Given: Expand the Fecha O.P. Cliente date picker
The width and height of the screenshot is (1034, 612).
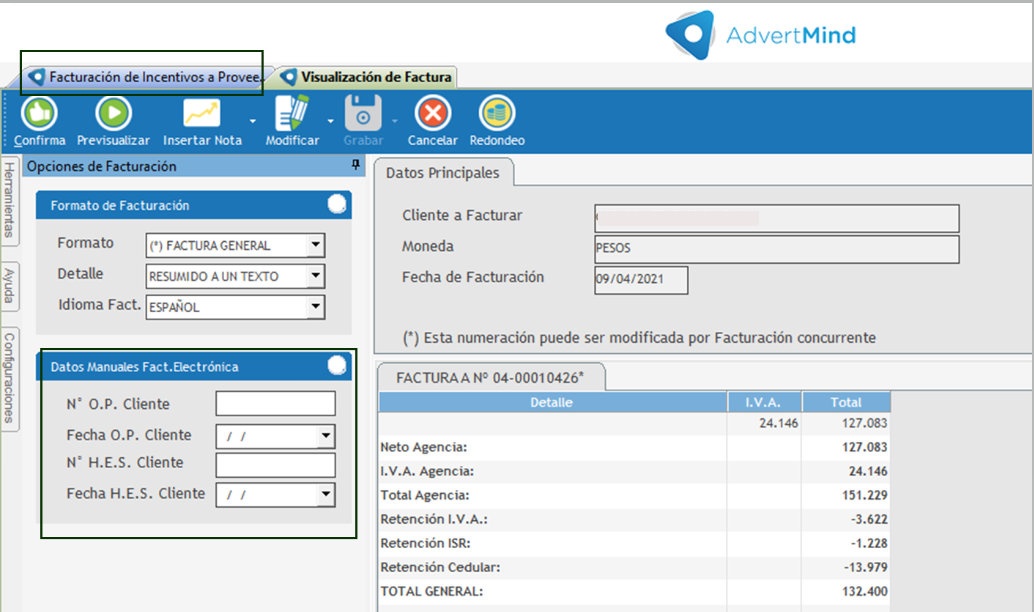Looking at the screenshot, I should (325, 436).
